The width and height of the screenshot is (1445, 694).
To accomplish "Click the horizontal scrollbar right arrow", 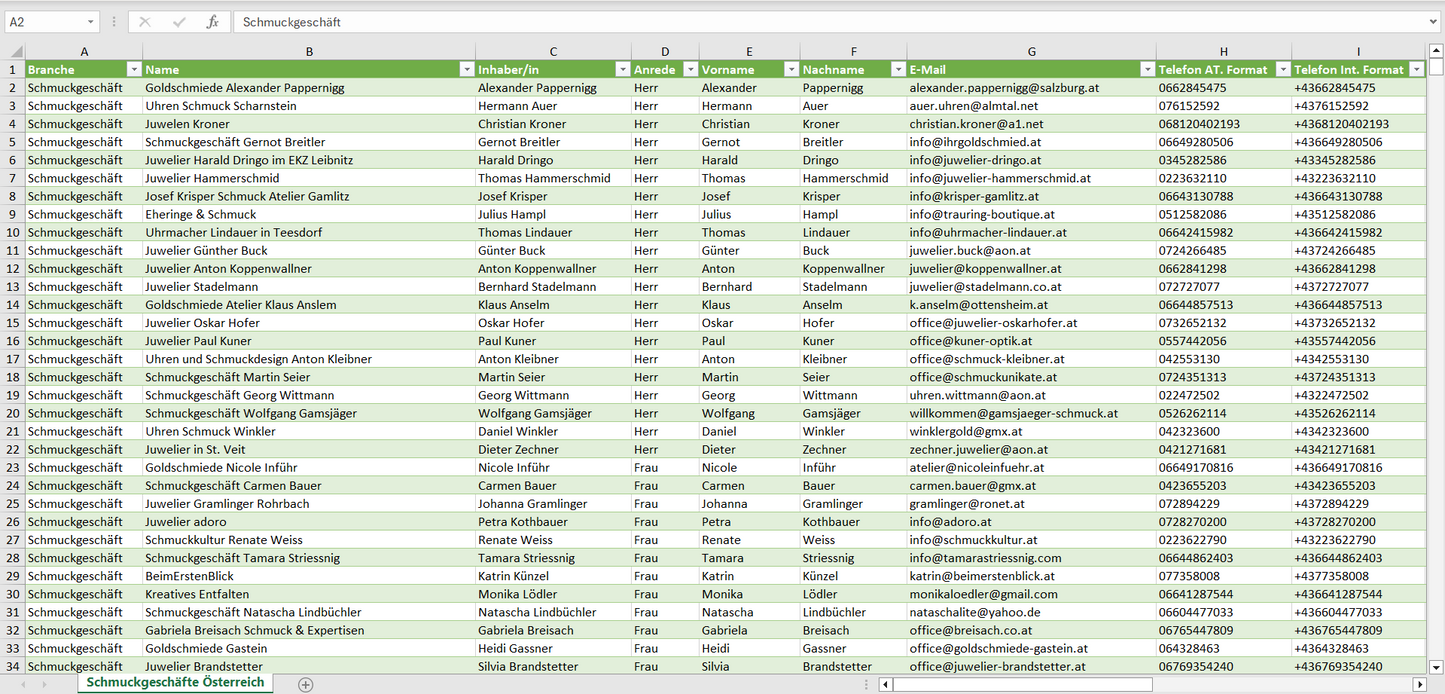I will pyautogui.click(x=1419, y=685).
